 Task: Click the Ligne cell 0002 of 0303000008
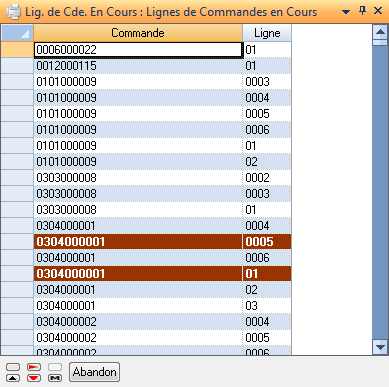click(x=267, y=178)
